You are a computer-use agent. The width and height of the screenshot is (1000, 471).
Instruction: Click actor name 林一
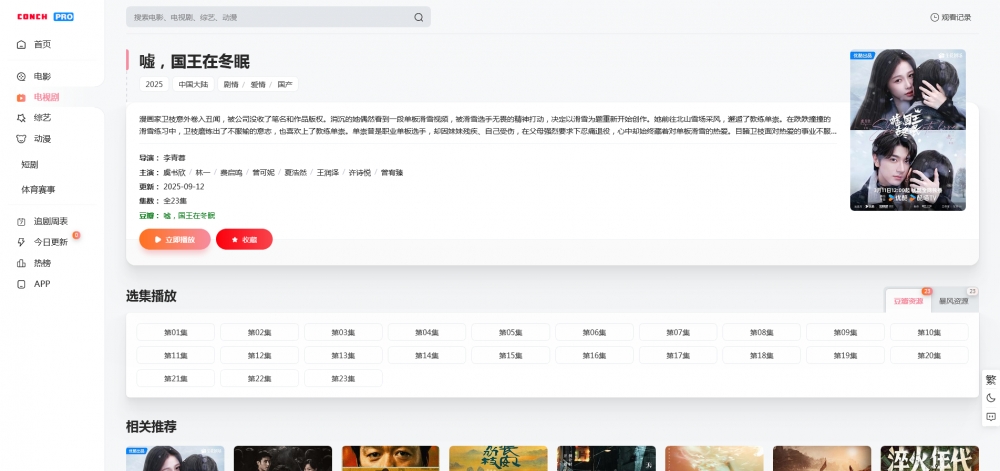click(203, 173)
